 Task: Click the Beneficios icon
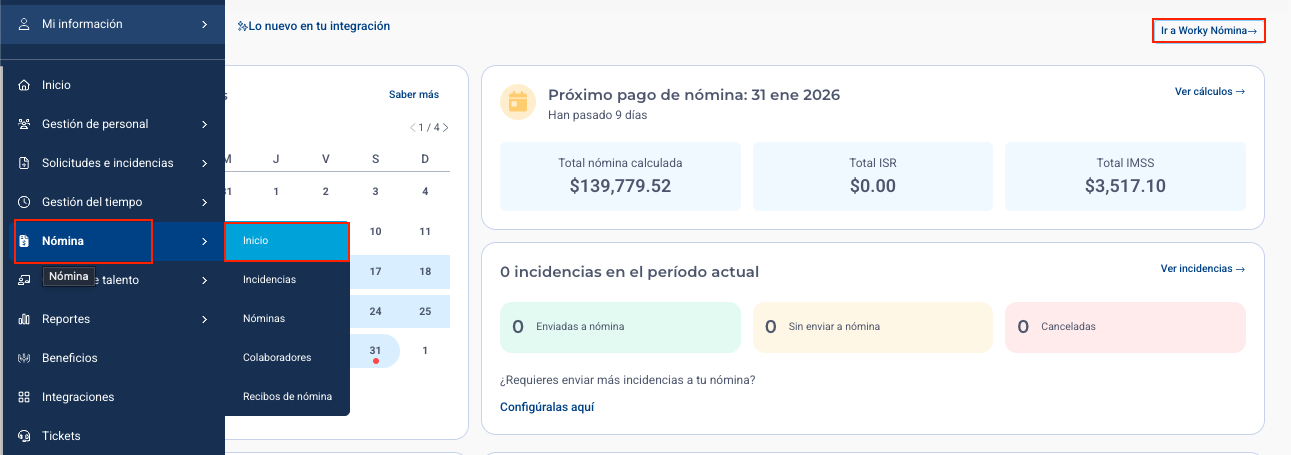(x=24, y=358)
